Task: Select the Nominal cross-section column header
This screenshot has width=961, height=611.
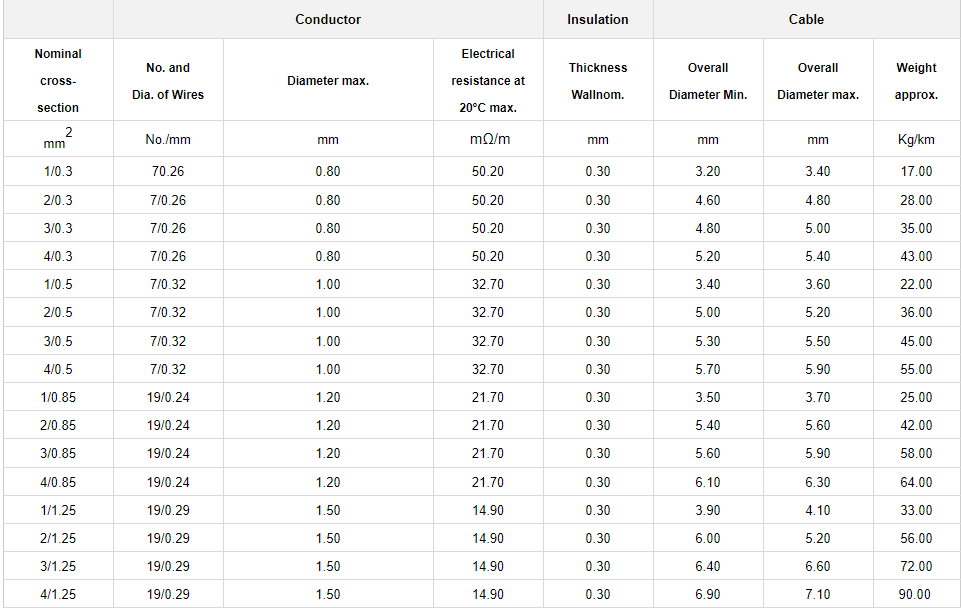Action: [58, 81]
